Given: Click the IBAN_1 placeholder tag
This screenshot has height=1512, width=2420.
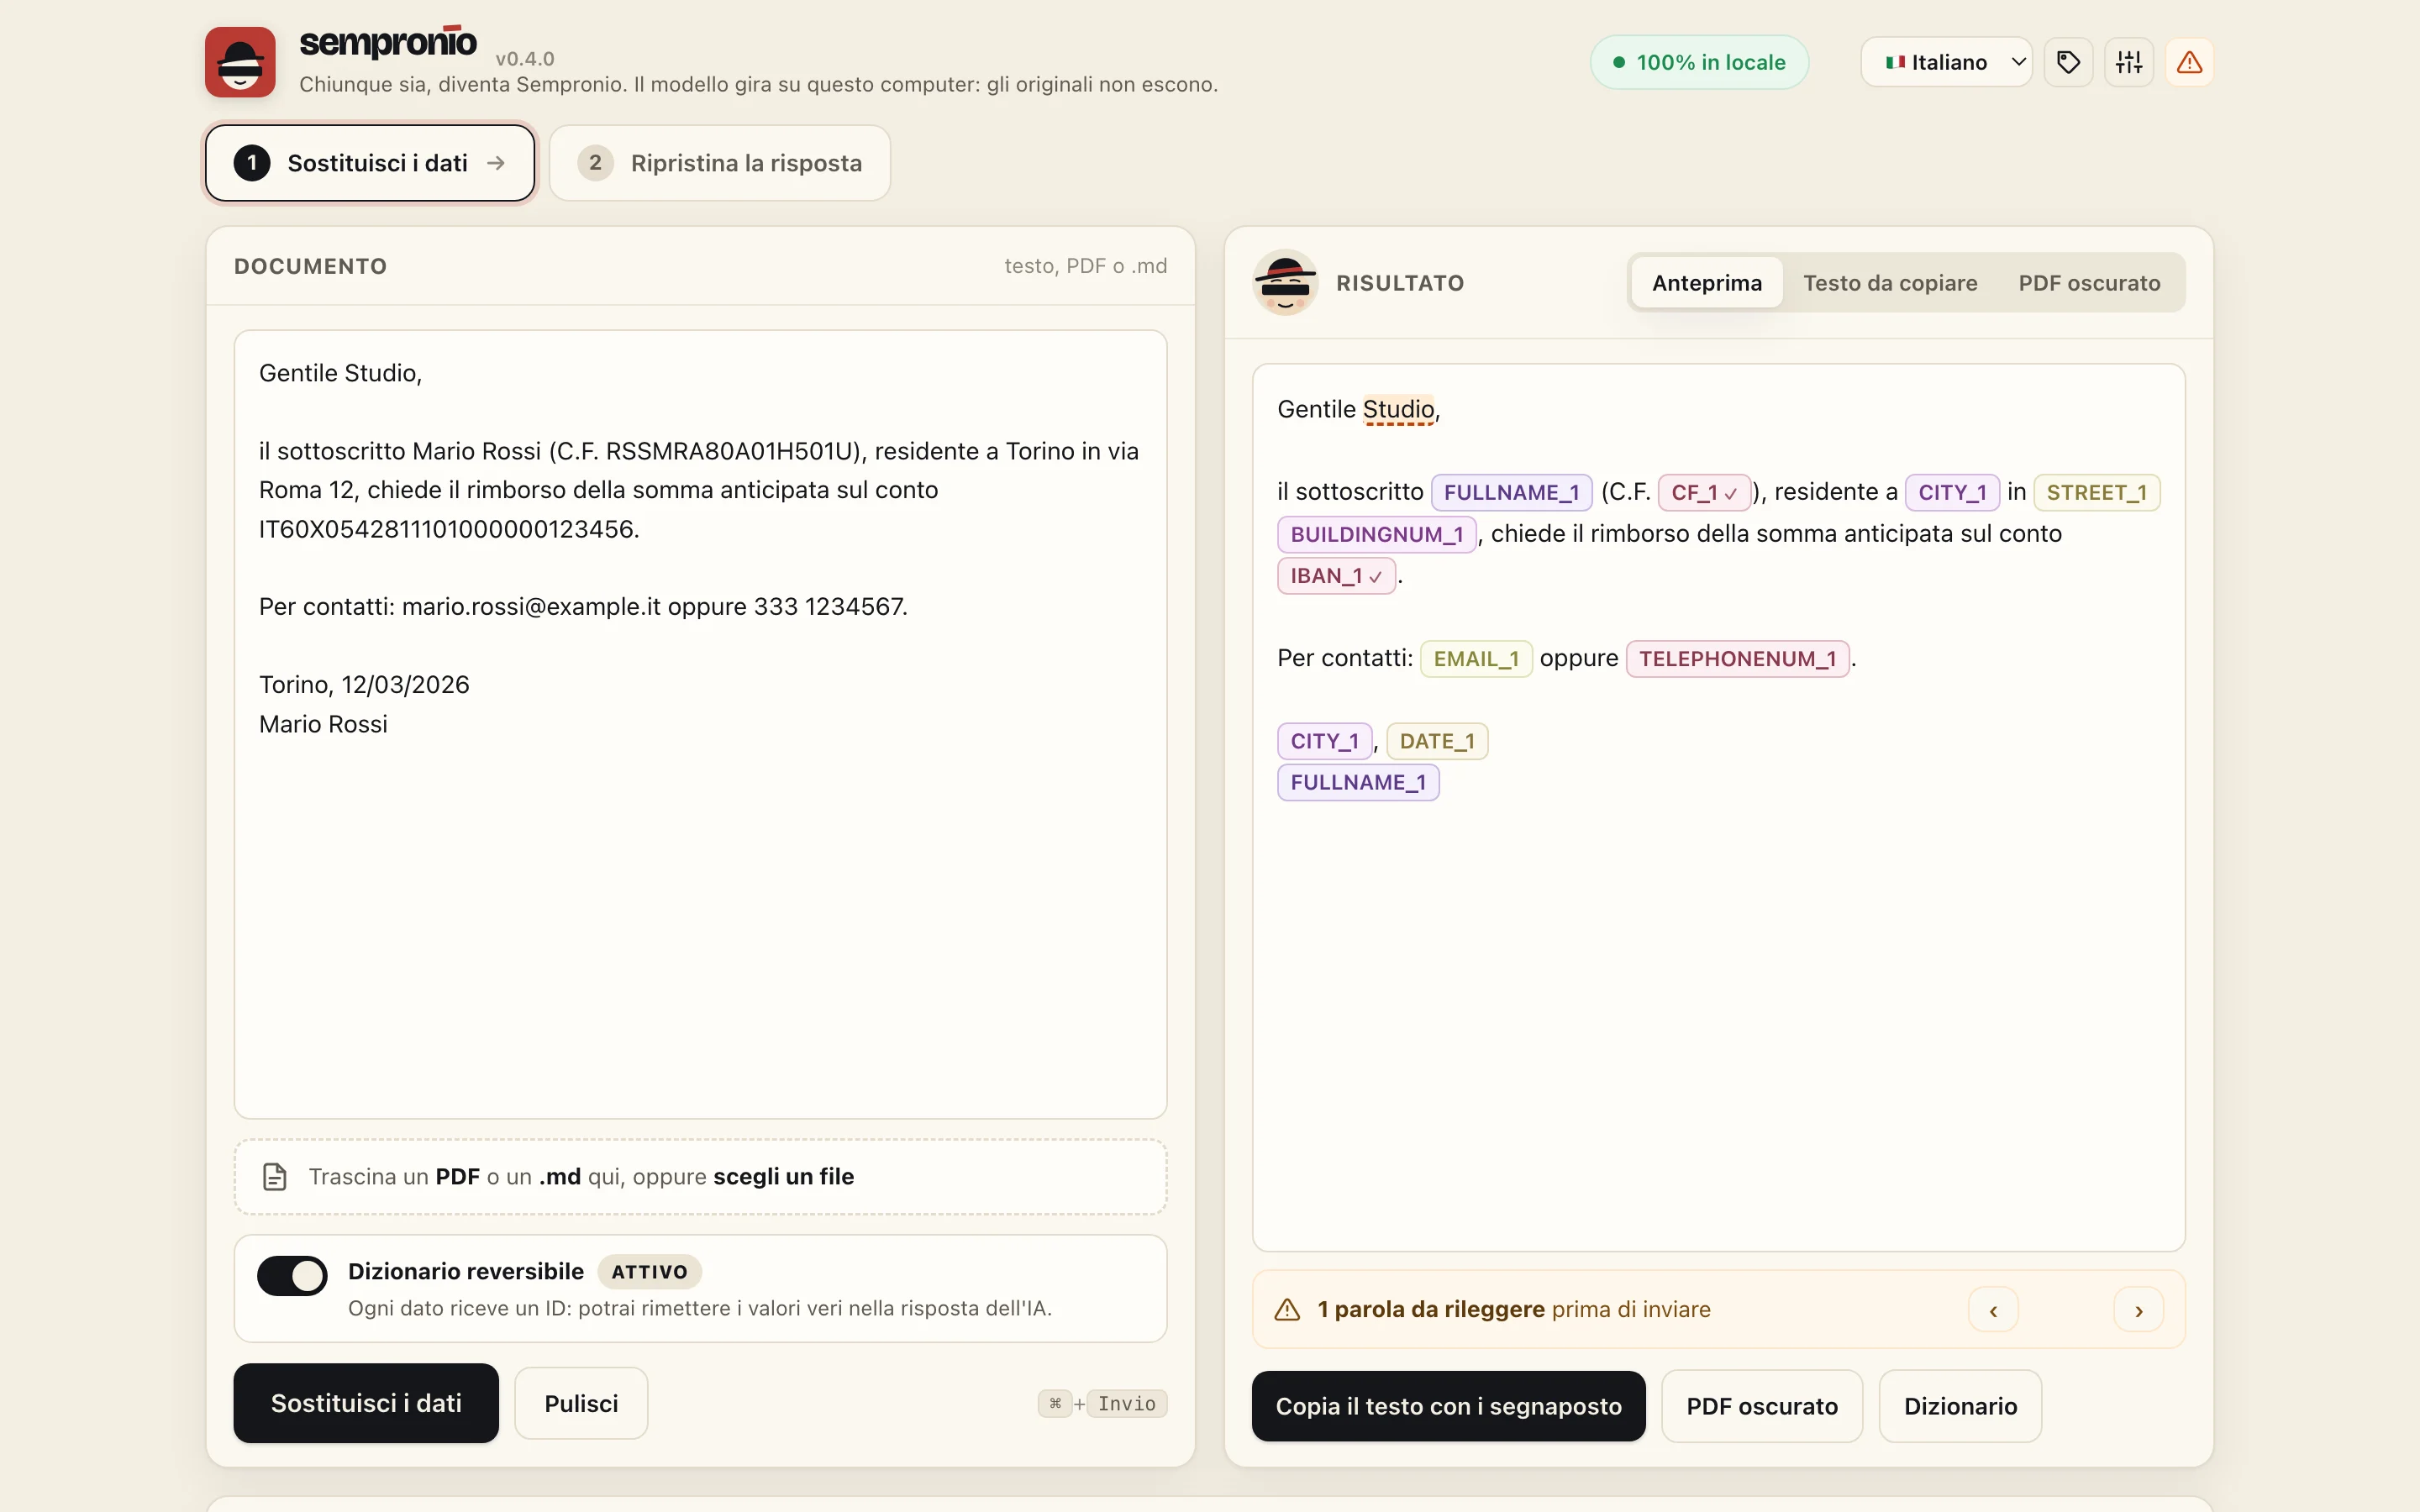Looking at the screenshot, I should (1335, 576).
